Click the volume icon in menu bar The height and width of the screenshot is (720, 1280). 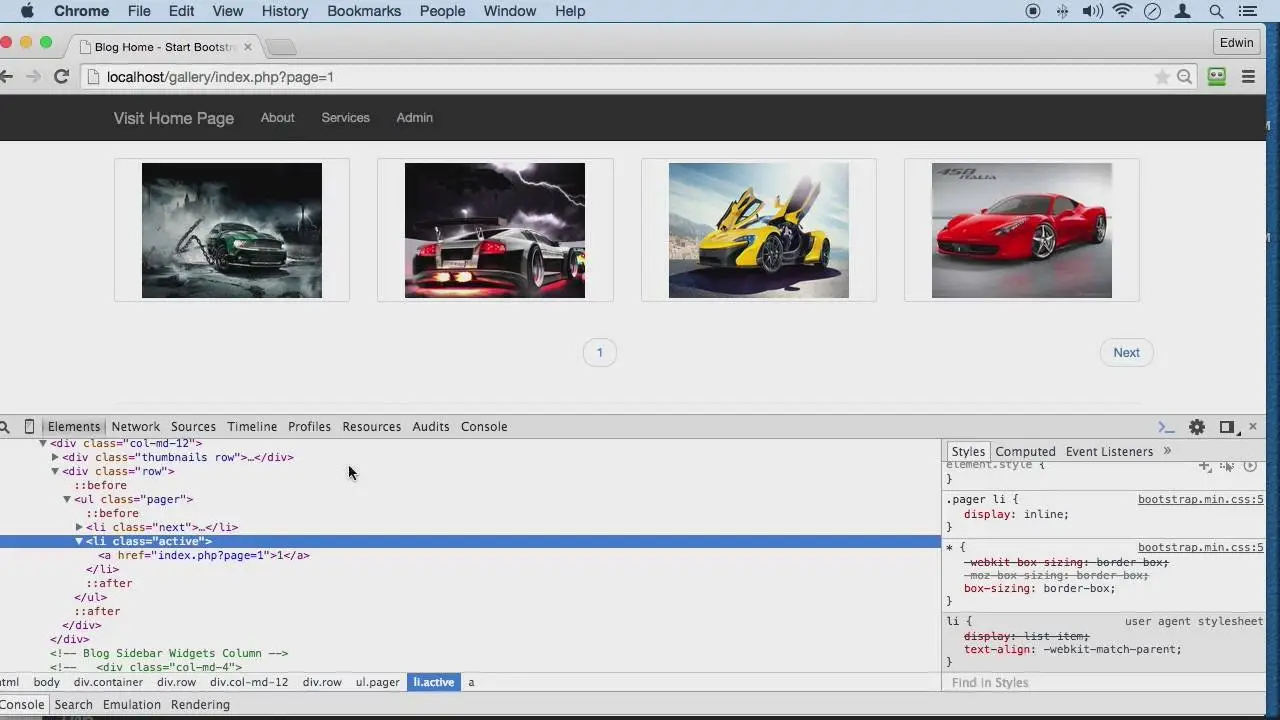pos(1092,11)
